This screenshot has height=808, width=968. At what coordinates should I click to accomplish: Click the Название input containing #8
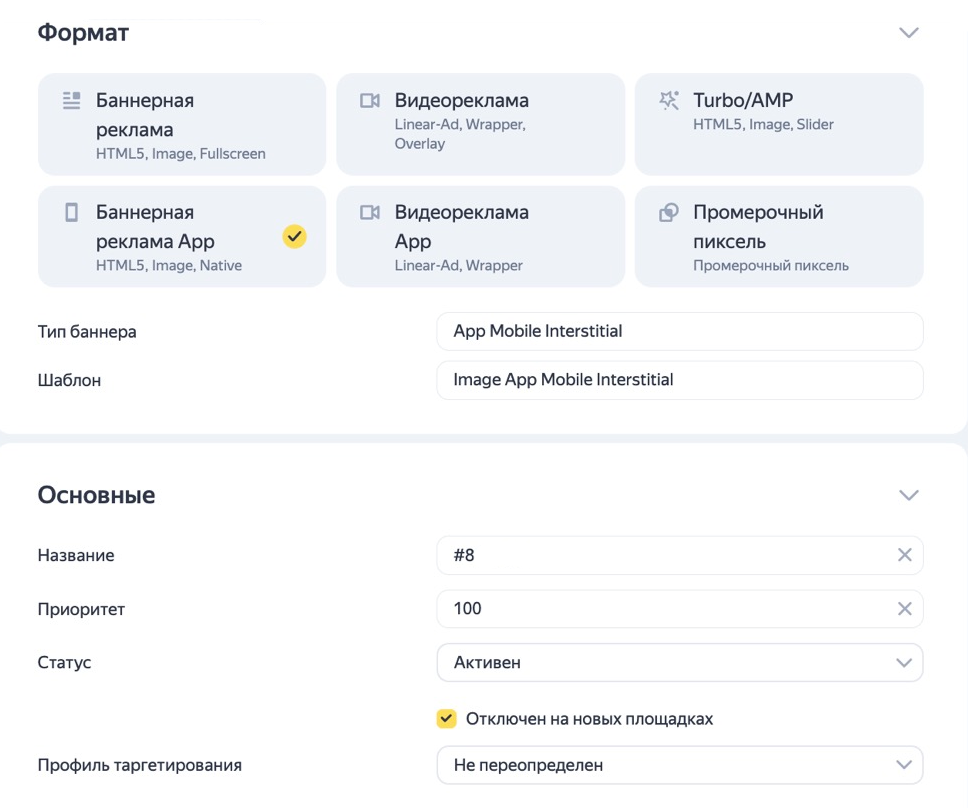[x=660, y=555]
